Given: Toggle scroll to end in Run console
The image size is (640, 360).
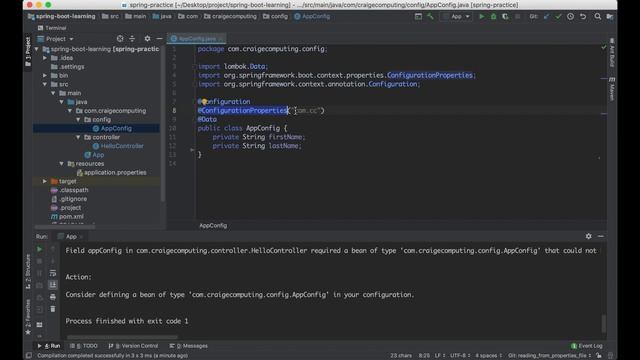Looking at the screenshot, I should (x=53, y=285).
